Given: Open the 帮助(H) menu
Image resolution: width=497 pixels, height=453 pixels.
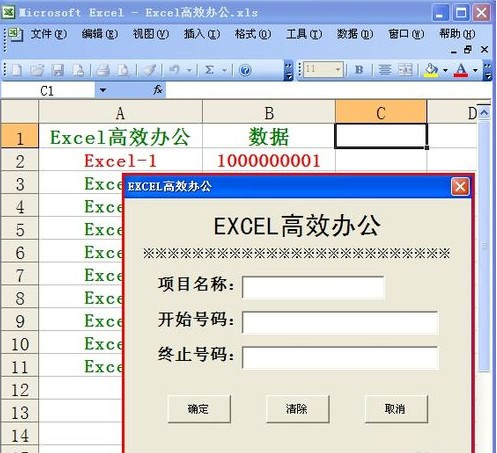Looking at the screenshot, I should pyautogui.click(x=457, y=34).
